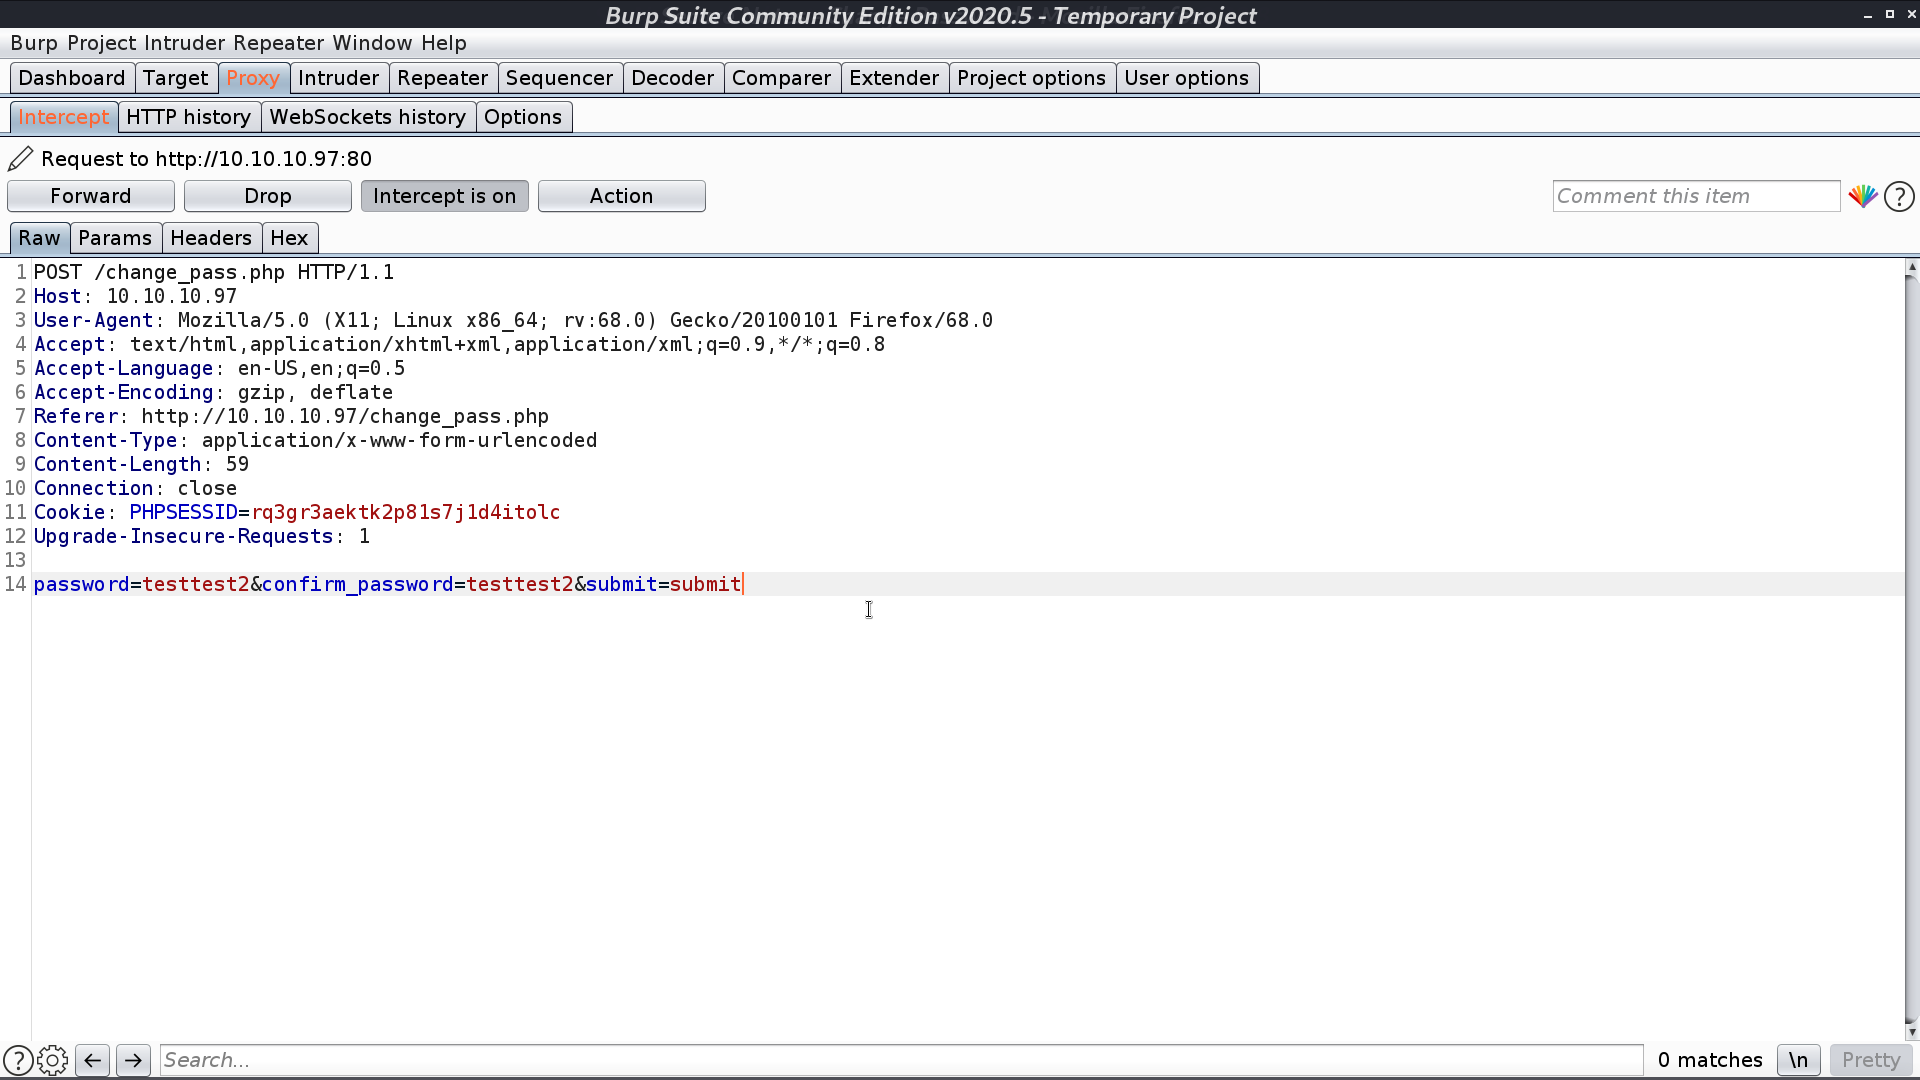Image resolution: width=1920 pixels, height=1080 pixels.
Task: Switch to the Headers view tab
Action: tap(211, 238)
